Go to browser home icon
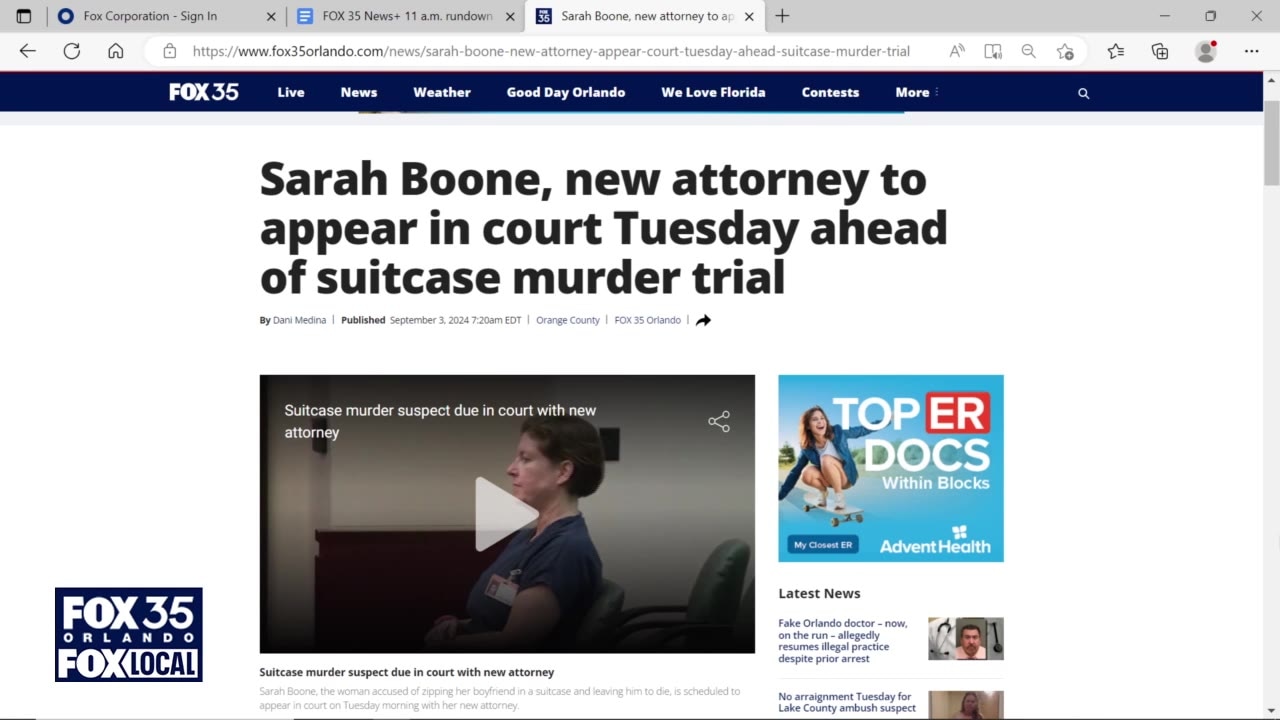 116,51
